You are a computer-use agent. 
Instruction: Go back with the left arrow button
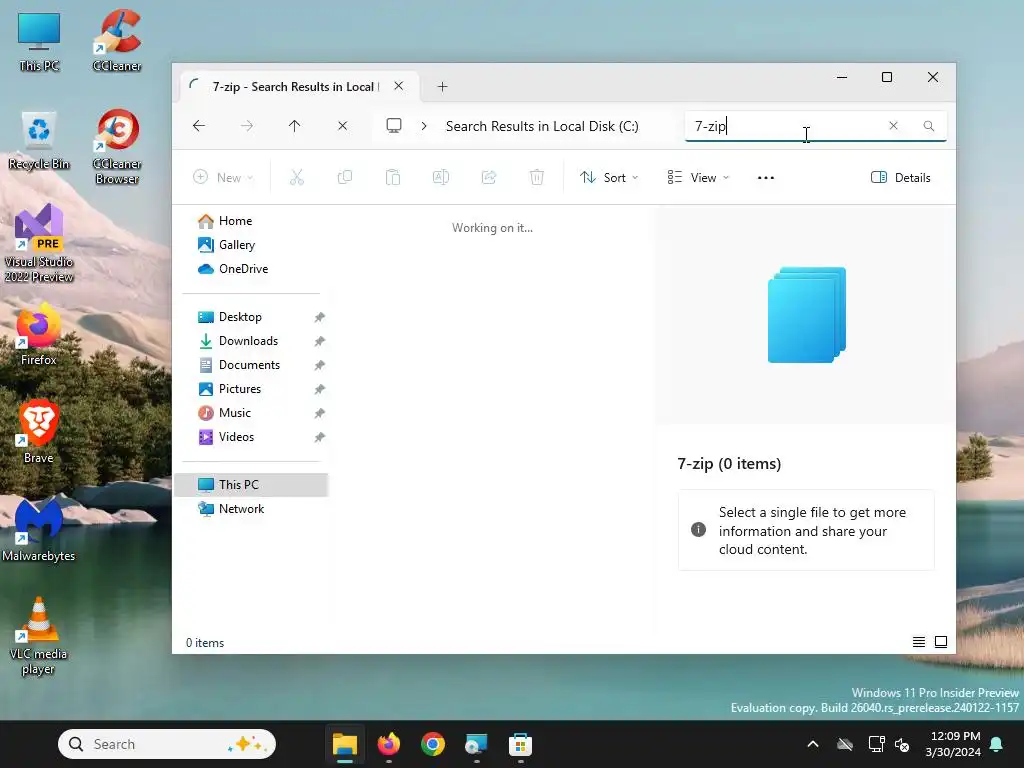[199, 126]
